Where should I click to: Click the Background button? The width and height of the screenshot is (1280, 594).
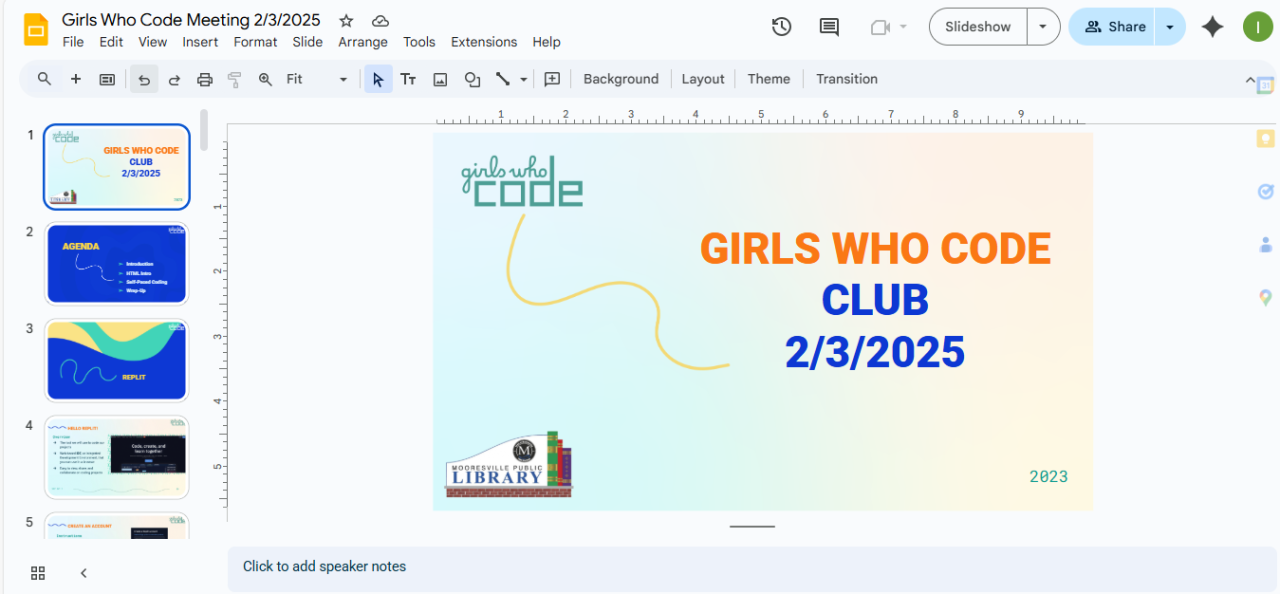coord(621,79)
